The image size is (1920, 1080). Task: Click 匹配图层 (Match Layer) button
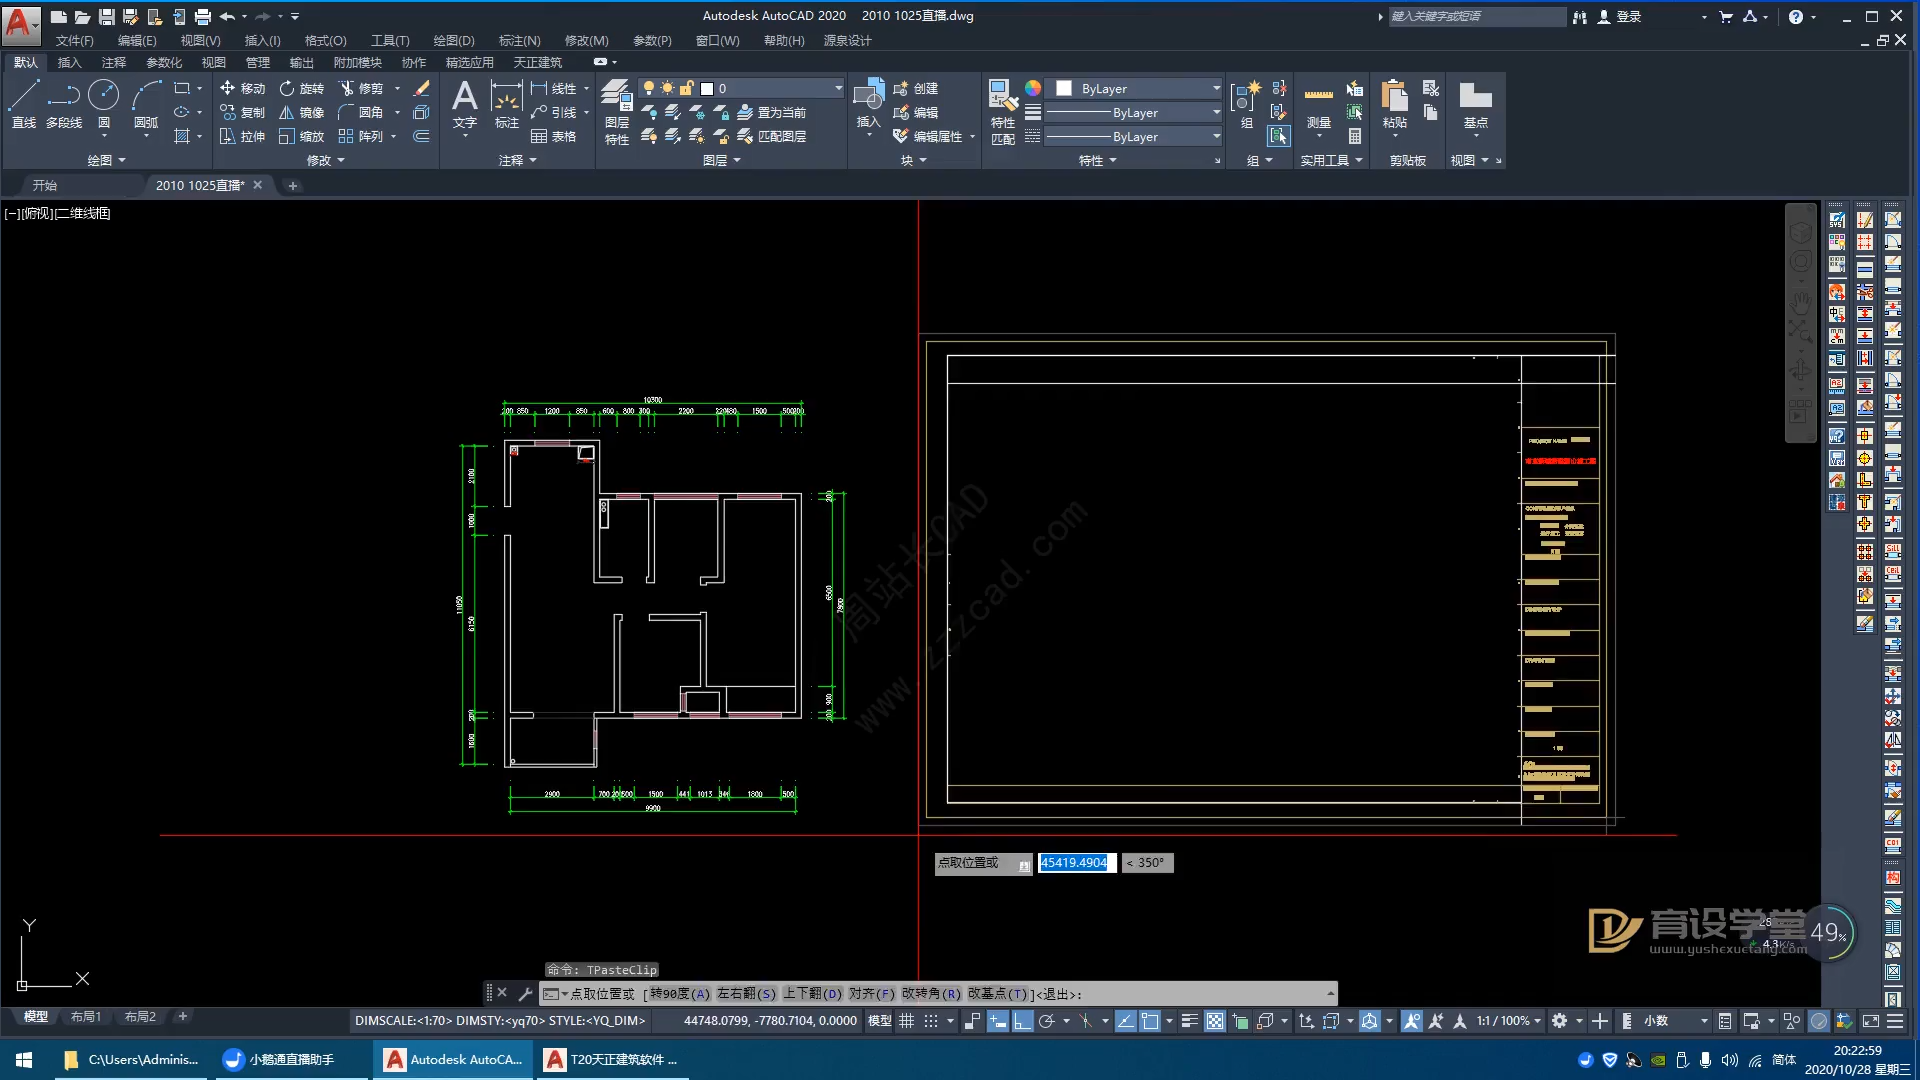[x=771, y=136]
